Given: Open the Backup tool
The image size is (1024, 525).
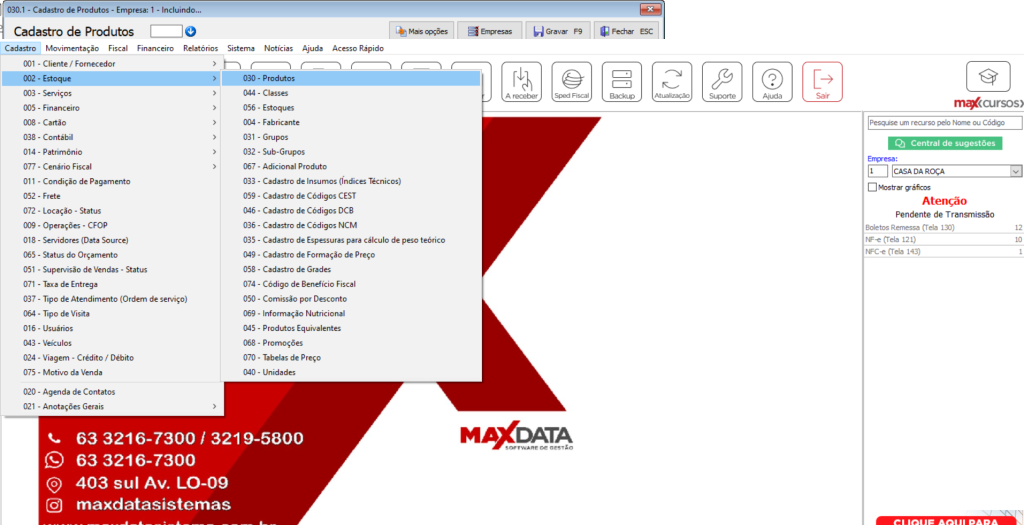Looking at the screenshot, I should [x=622, y=82].
